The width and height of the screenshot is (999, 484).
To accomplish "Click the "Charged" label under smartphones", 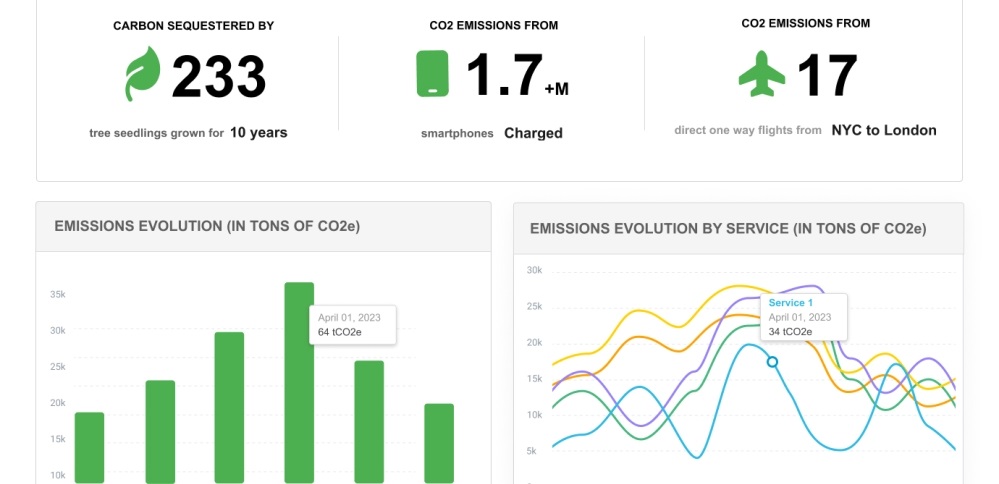I will 533,133.
